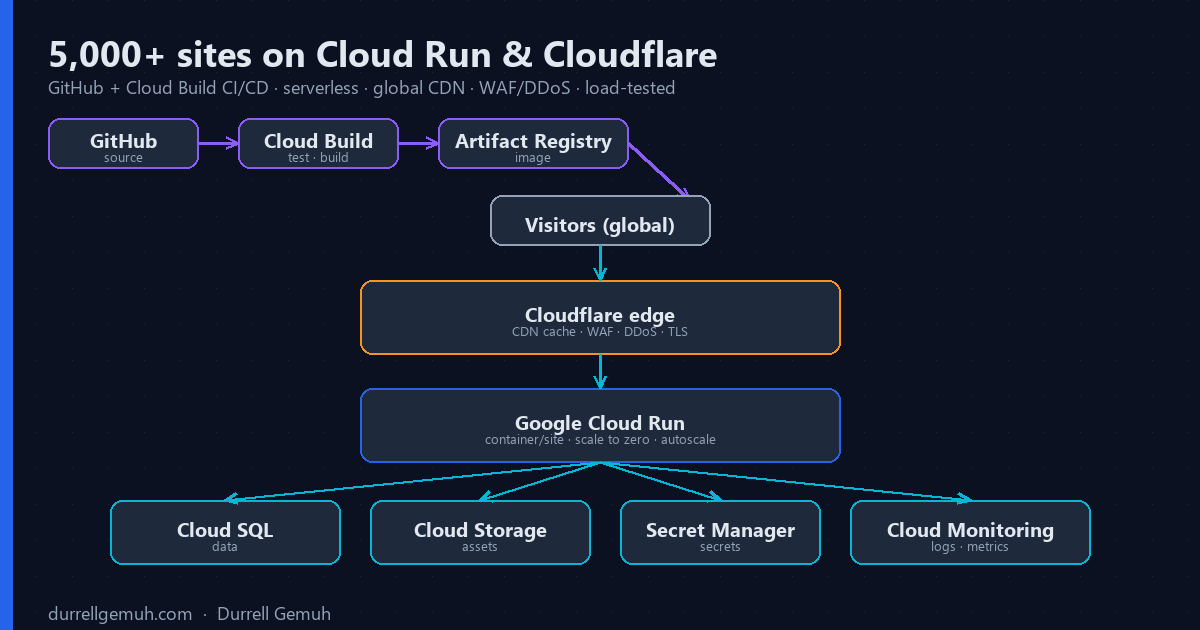This screenshot has width=1200, height=630.
Task: Click the 'Durrell Gemuh' author name
Action: [274, 614]
